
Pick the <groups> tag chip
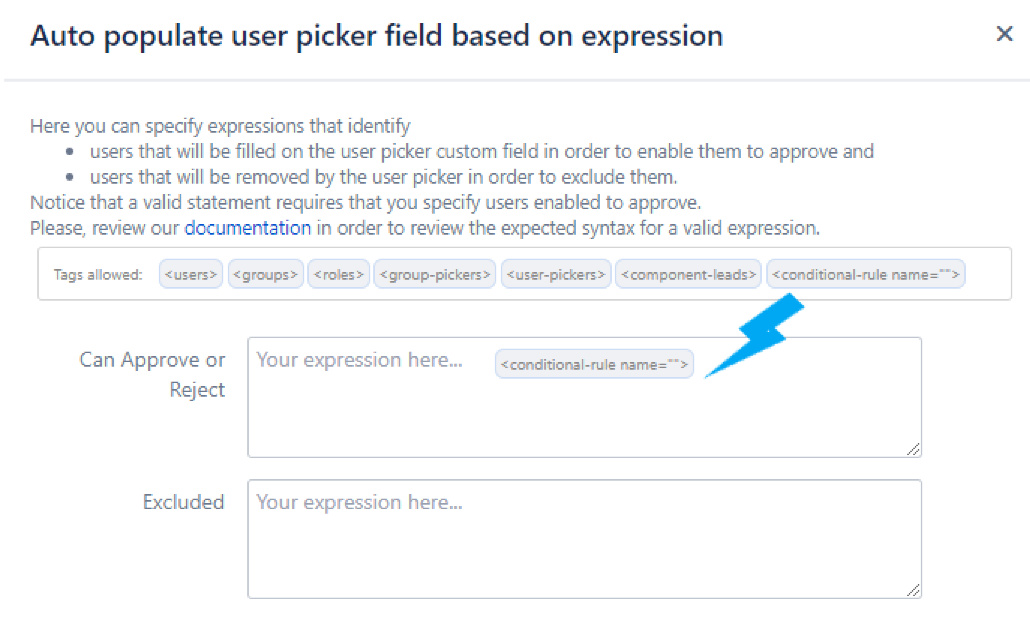coord(266,274)
